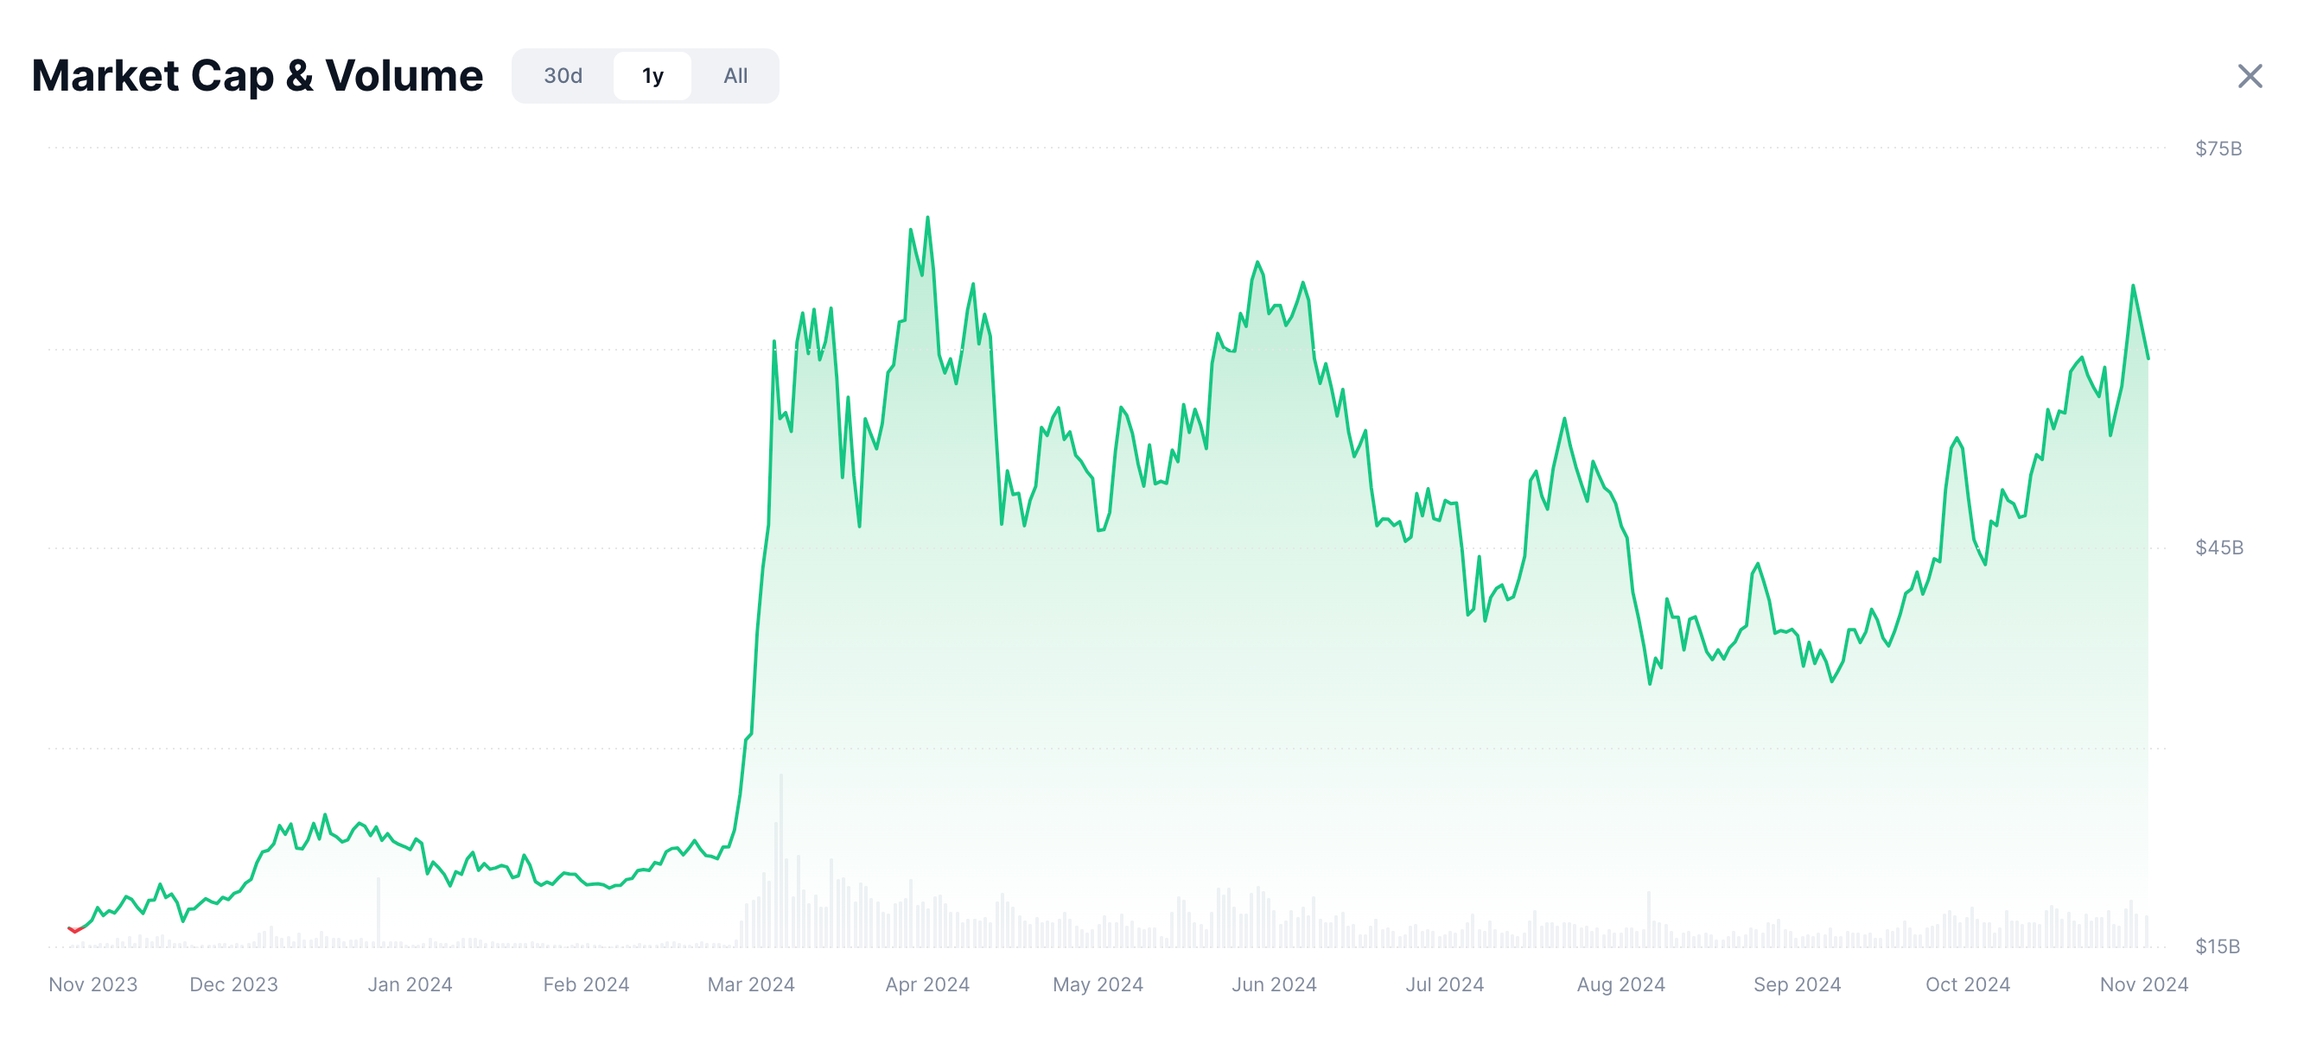
Task: Click the Feb 2024 axis label
Action: [x=586, y=984]
